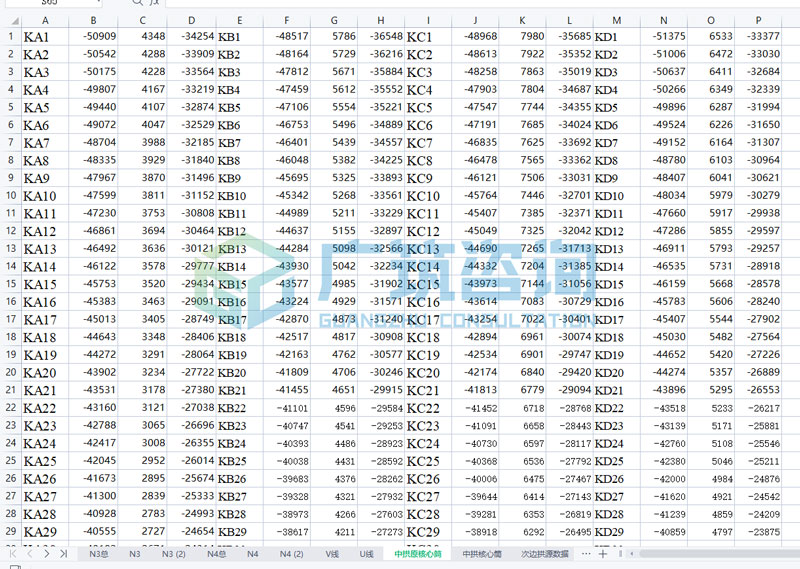800x569 pixels.
Task: Click cell with value -35685
Action: (569, 37)
